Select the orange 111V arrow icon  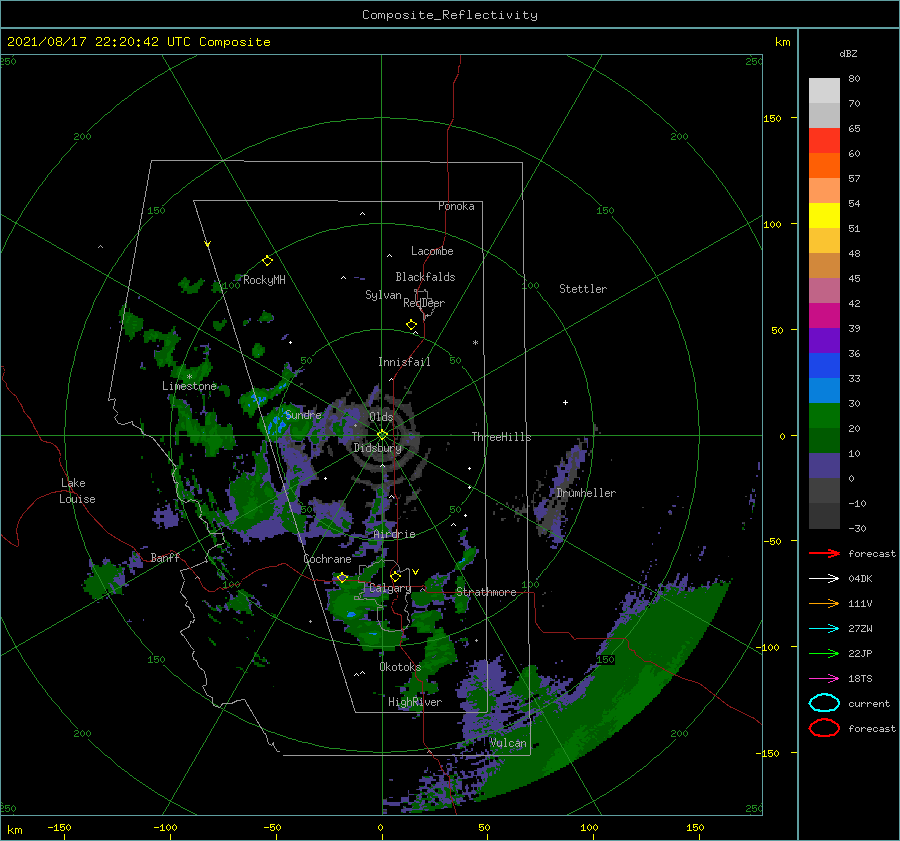click(x=824, y=603)
